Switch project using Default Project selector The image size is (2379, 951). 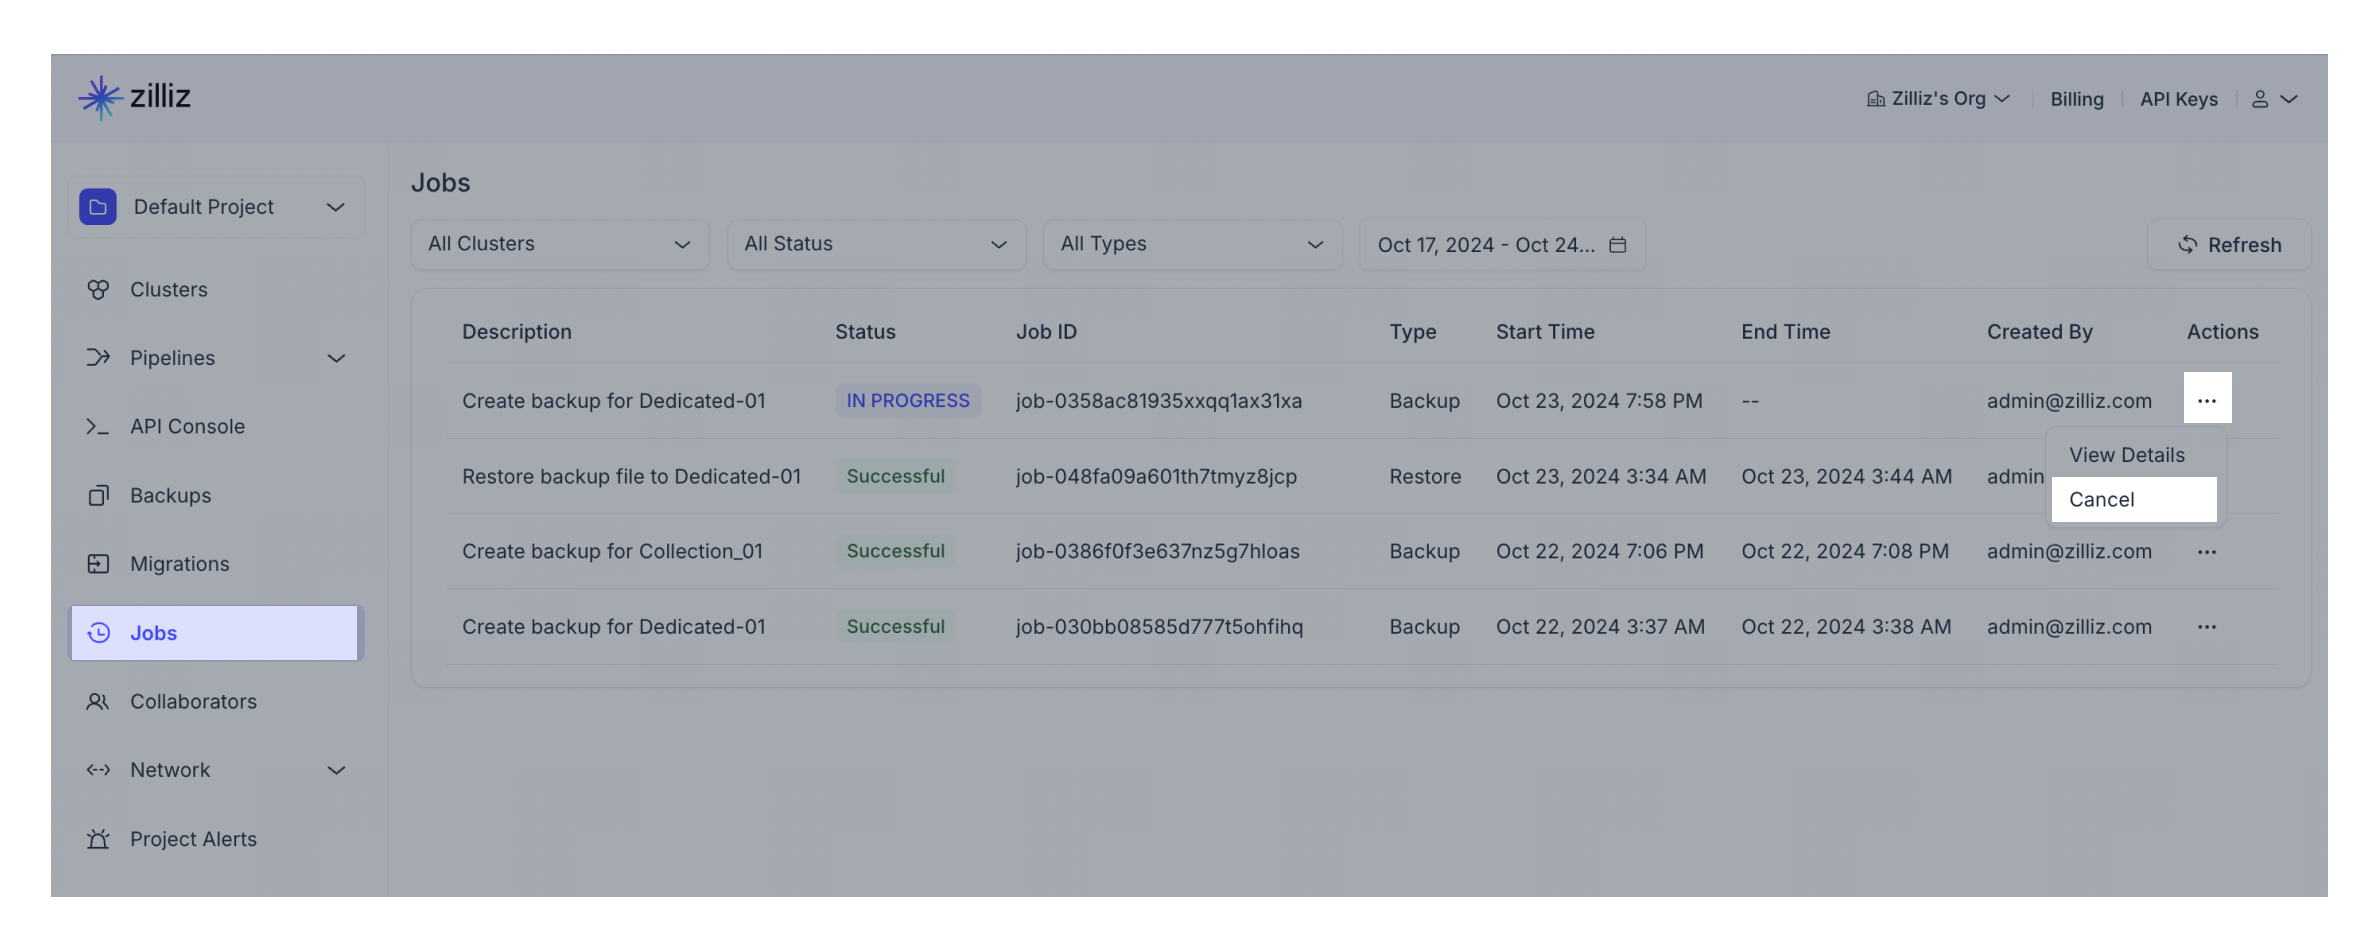215,207
